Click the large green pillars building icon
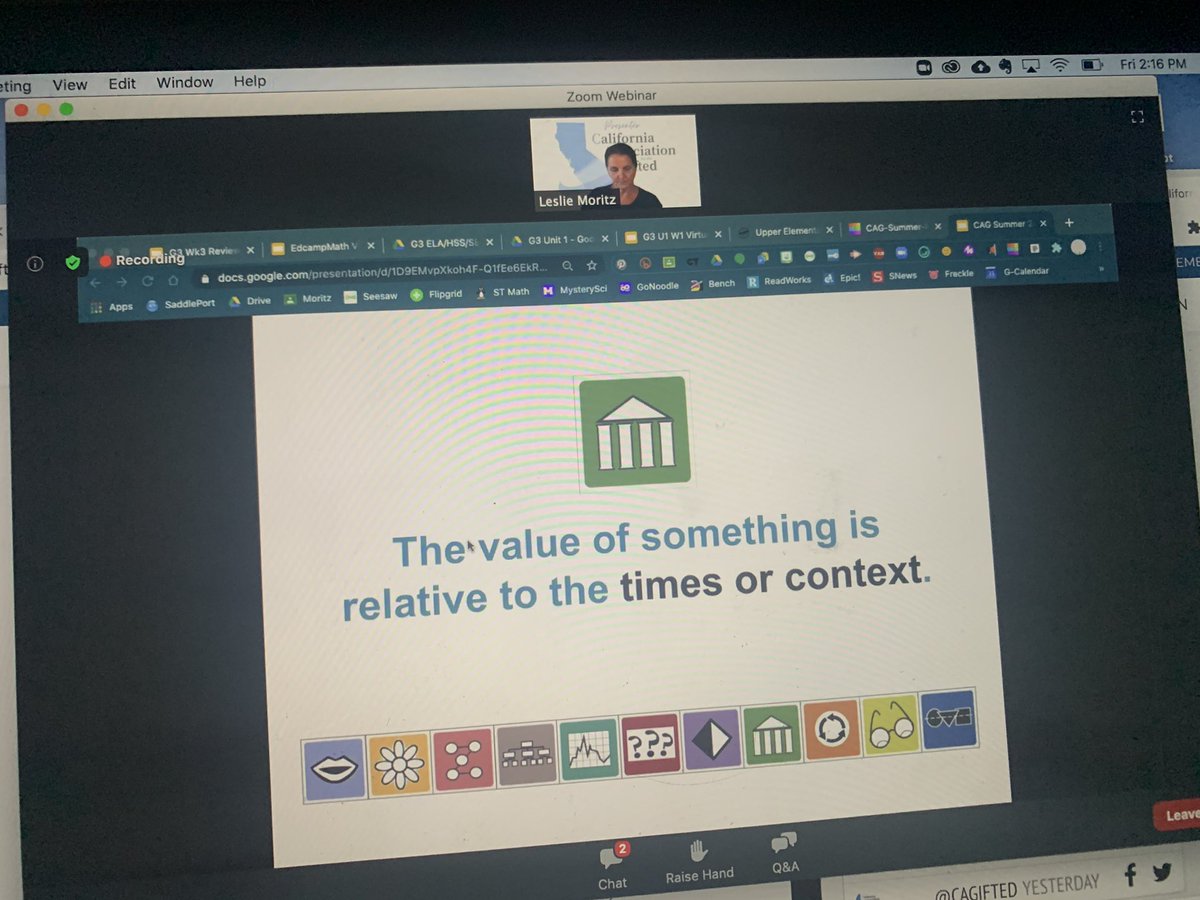This screenshot has width=1200, height=900. click(x=635, y=431)
